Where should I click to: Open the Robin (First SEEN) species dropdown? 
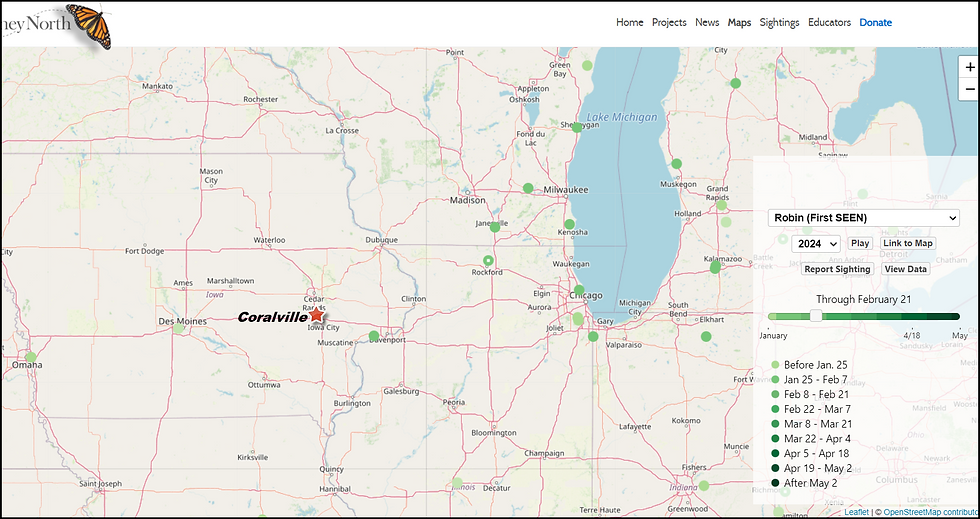[864, 218]
